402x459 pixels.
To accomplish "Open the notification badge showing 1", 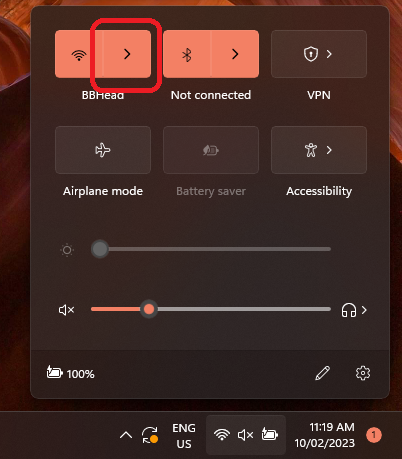I will coord(374,435).
